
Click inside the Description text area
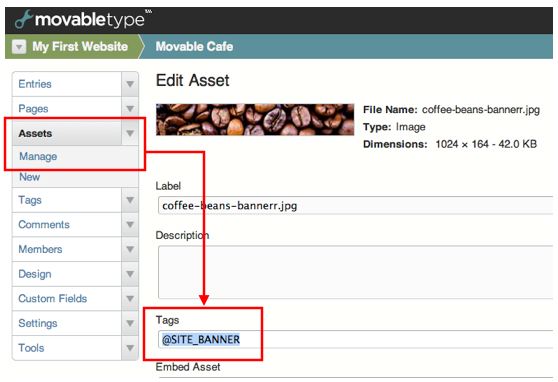pos(355,272)
